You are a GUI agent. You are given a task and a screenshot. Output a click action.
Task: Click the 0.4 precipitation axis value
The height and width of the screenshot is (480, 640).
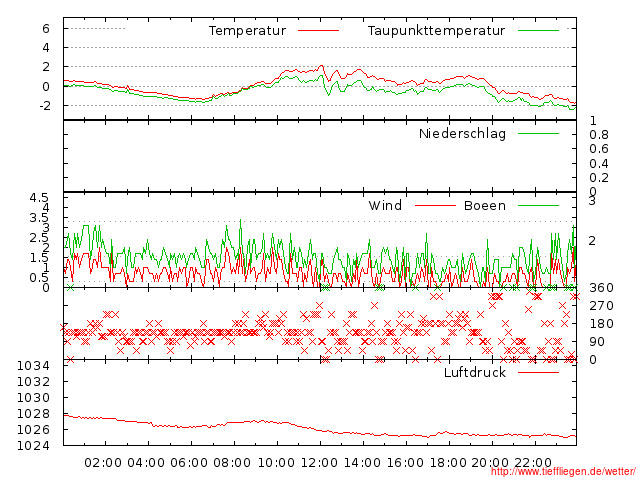click(x=599, y=164)
